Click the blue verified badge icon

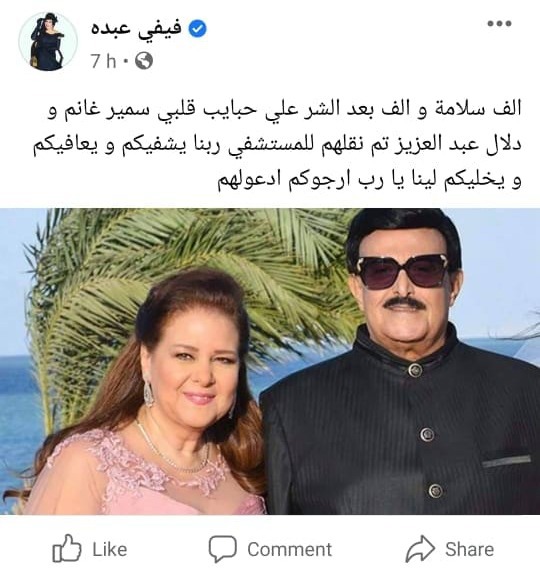click(198, 29)
